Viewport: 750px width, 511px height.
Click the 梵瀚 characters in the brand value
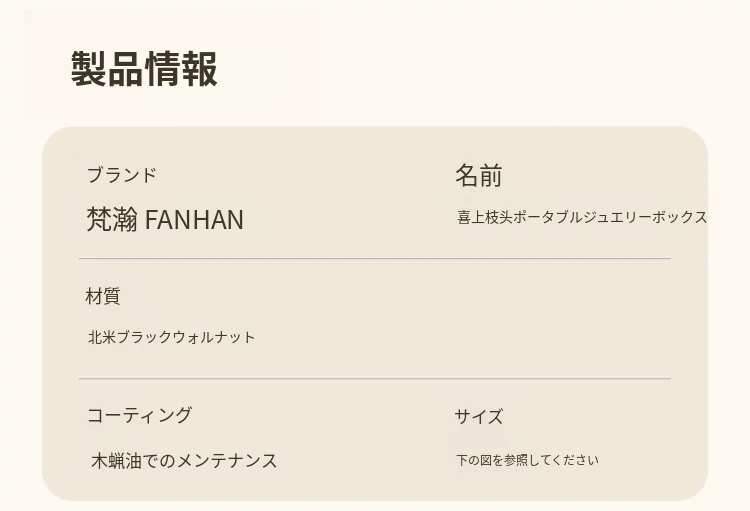tap(112, 219)
